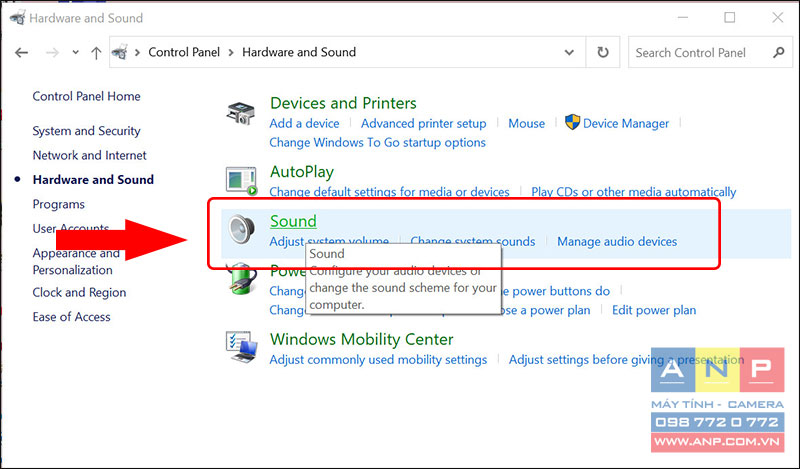Viewport: 800px width, 469px height.
Task: Click Change default settings for media or devices
Action: [x=389, y=192]
